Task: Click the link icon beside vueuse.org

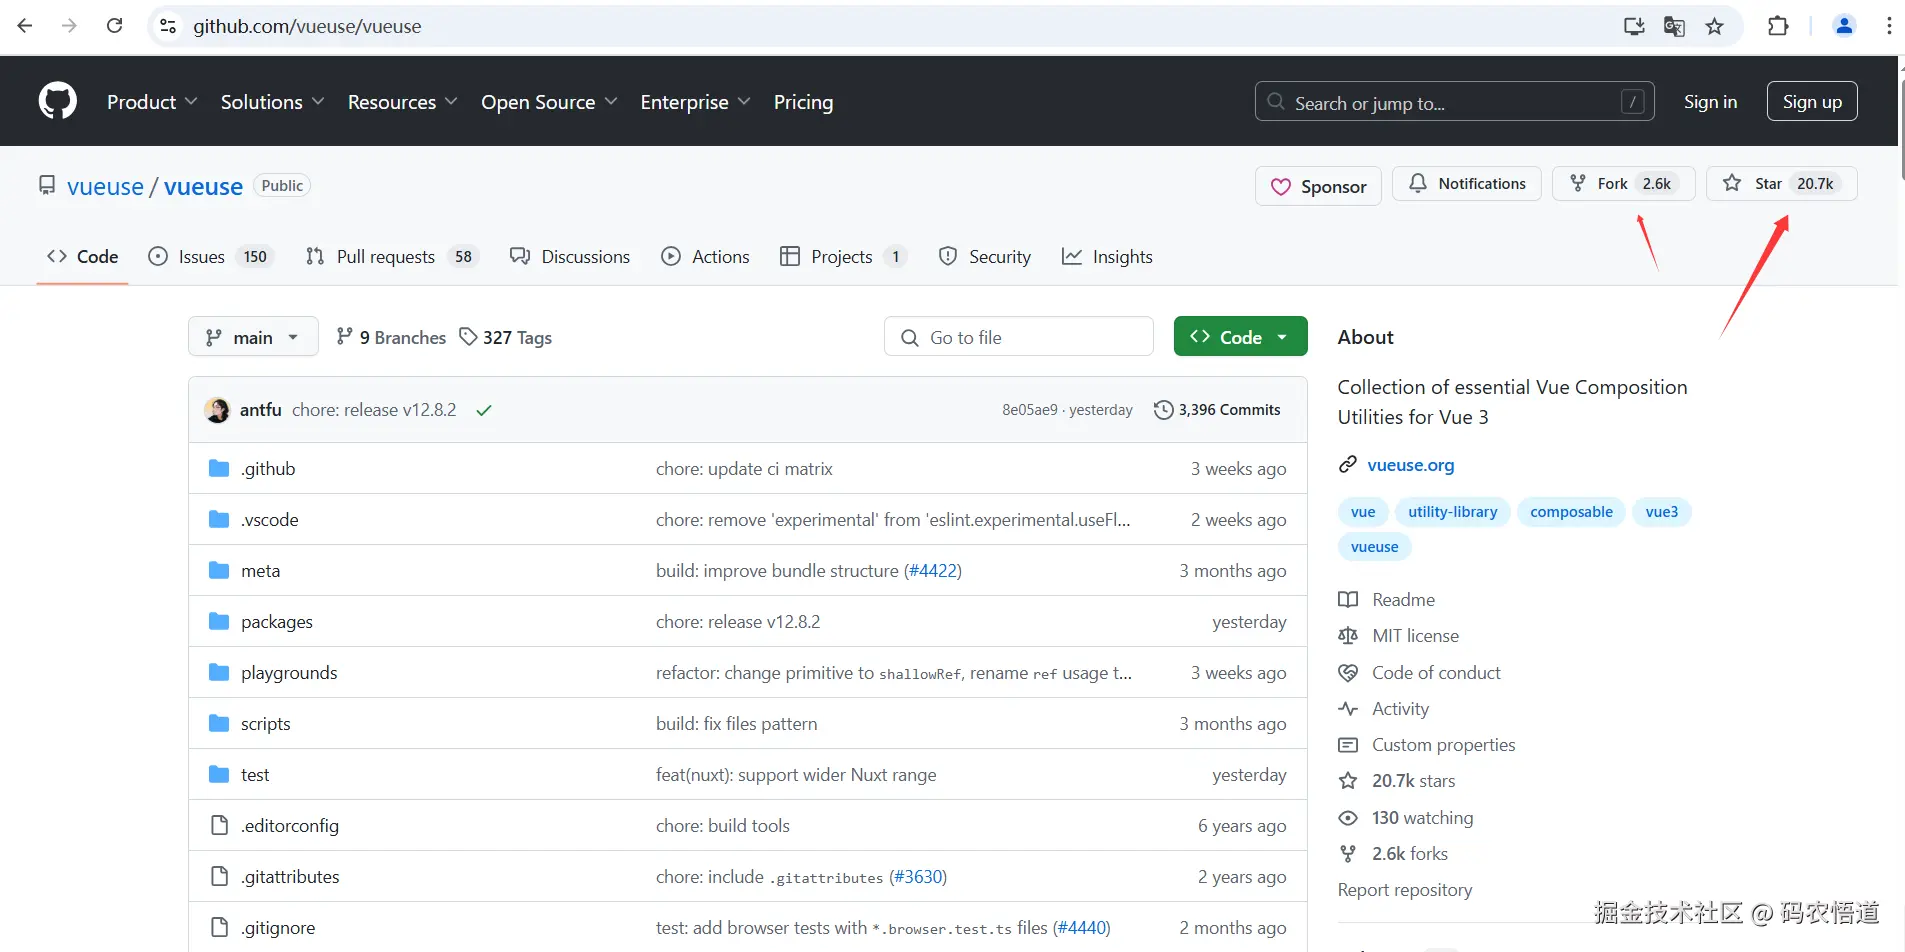Action: (1348, 465)
